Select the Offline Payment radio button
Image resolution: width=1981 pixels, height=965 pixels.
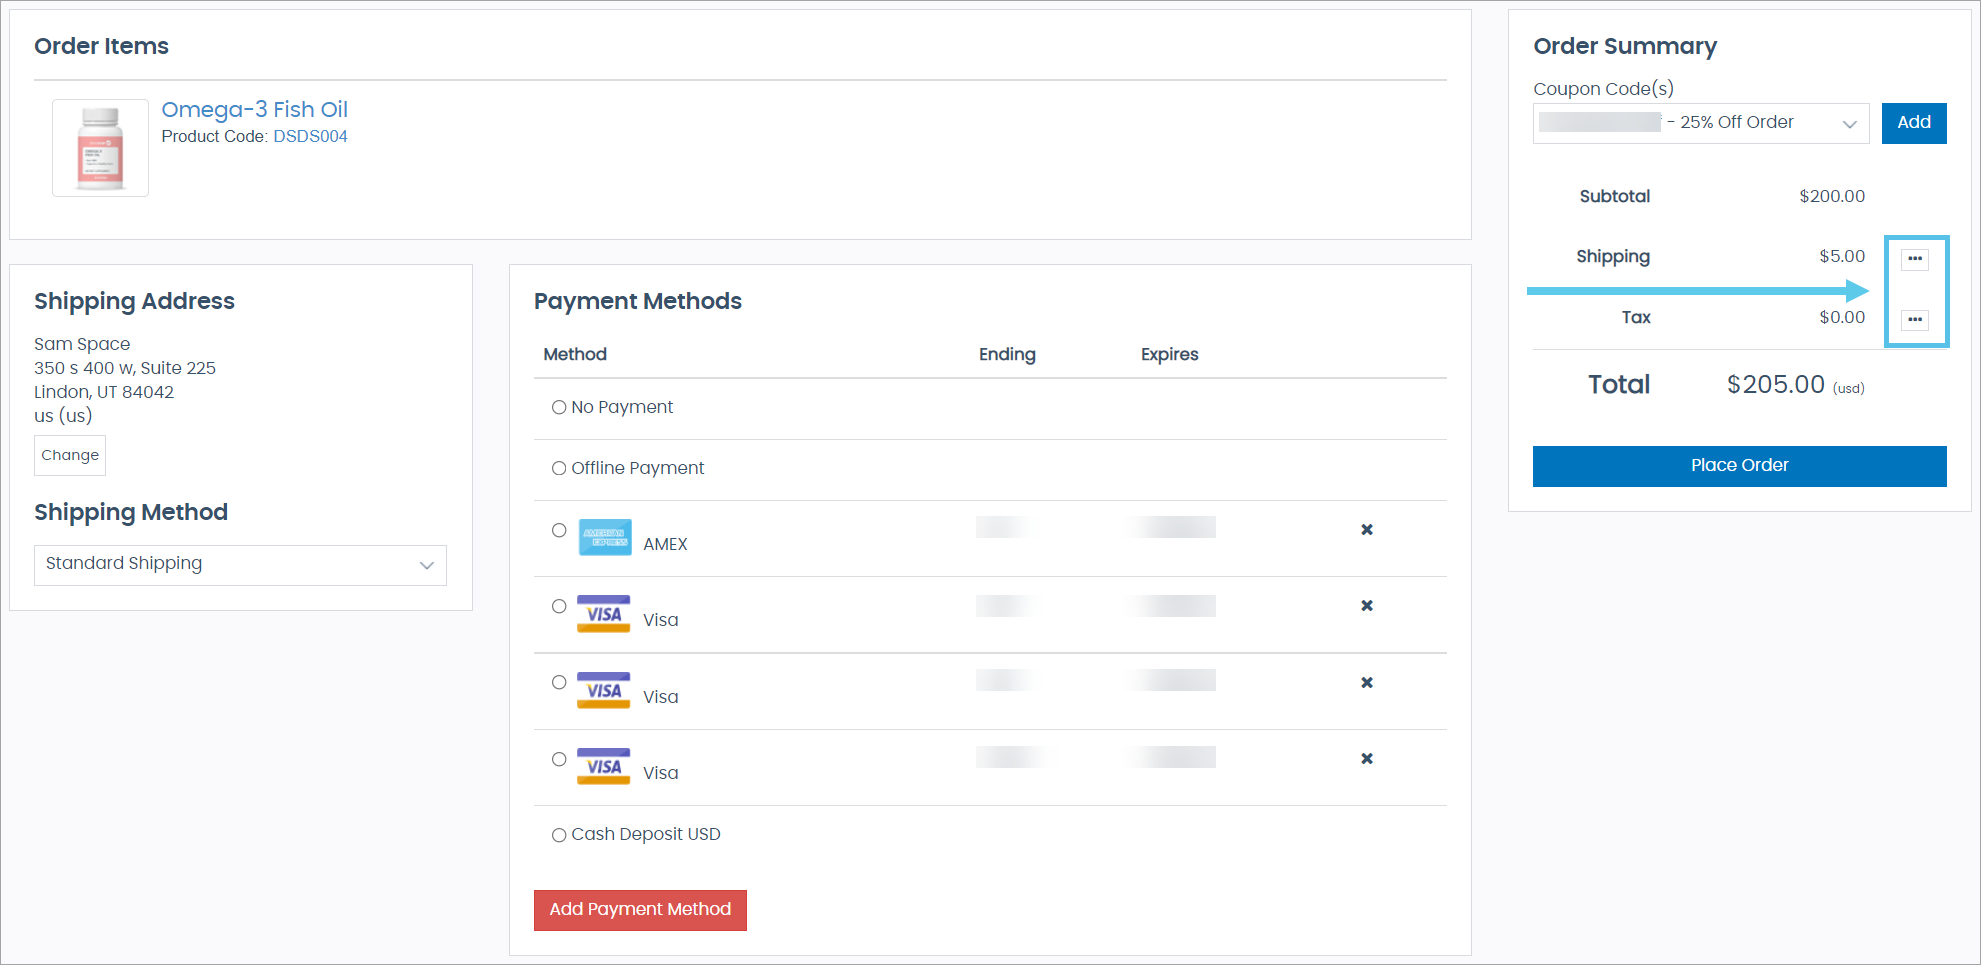click(559, 469)
